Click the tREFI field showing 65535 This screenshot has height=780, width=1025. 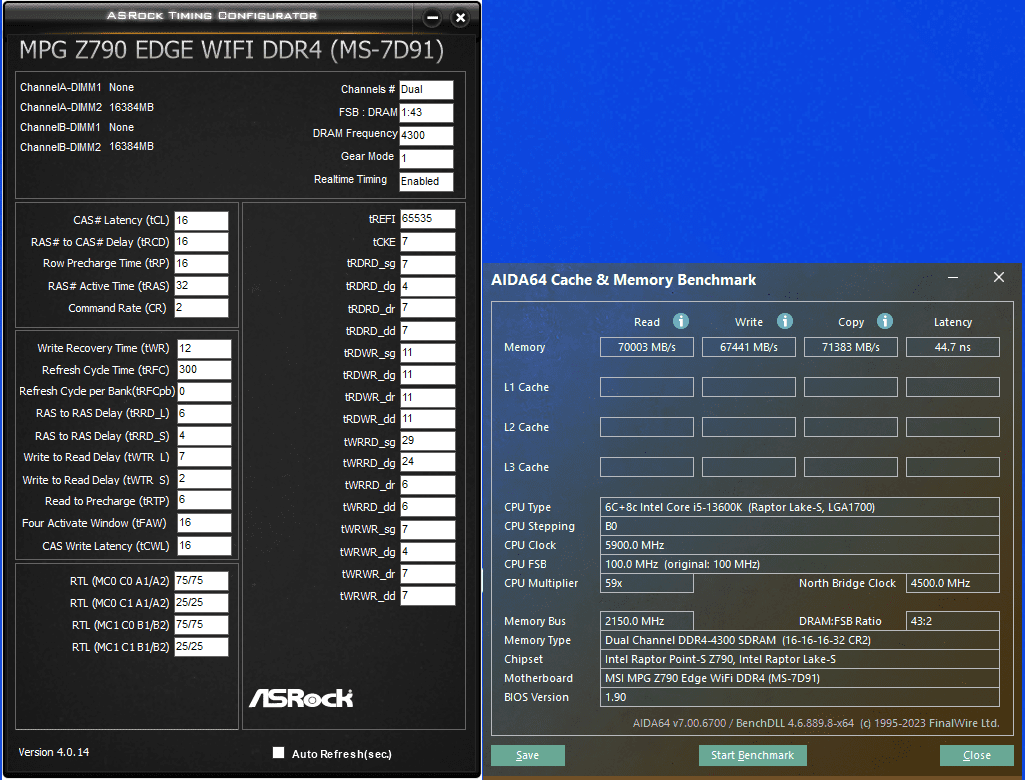pyautogui.click(x=428, y=219)
